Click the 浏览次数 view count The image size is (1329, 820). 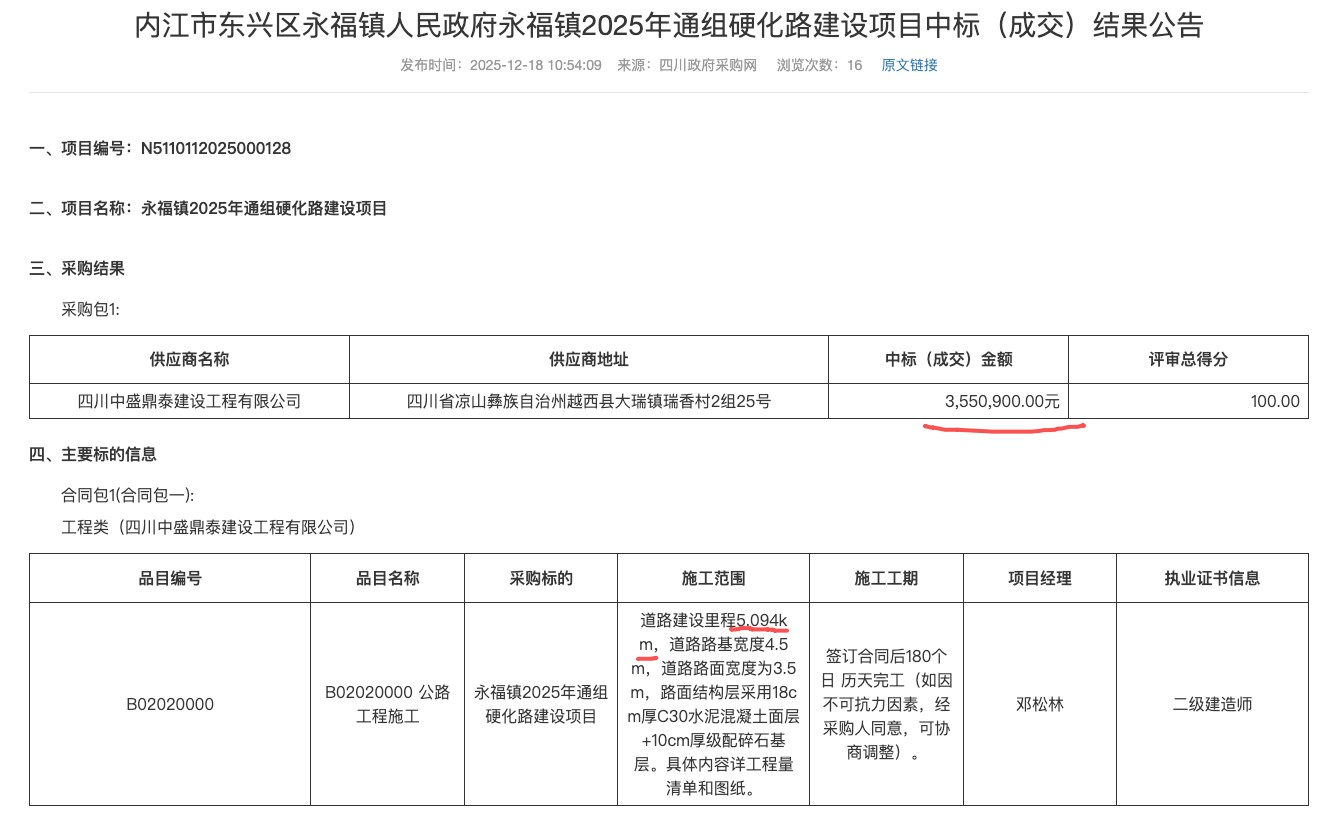coord(819,65)
